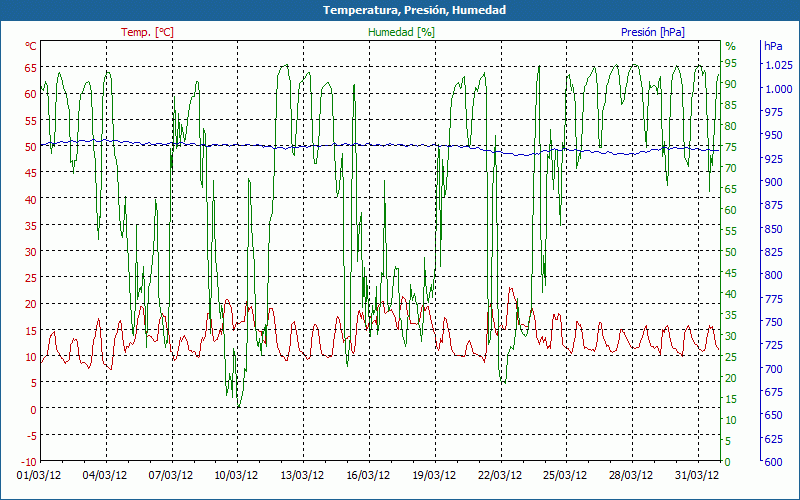Click date label '28/03/12' on time axis
Viewport: 800px width, 500px height.
pos(631,475)
